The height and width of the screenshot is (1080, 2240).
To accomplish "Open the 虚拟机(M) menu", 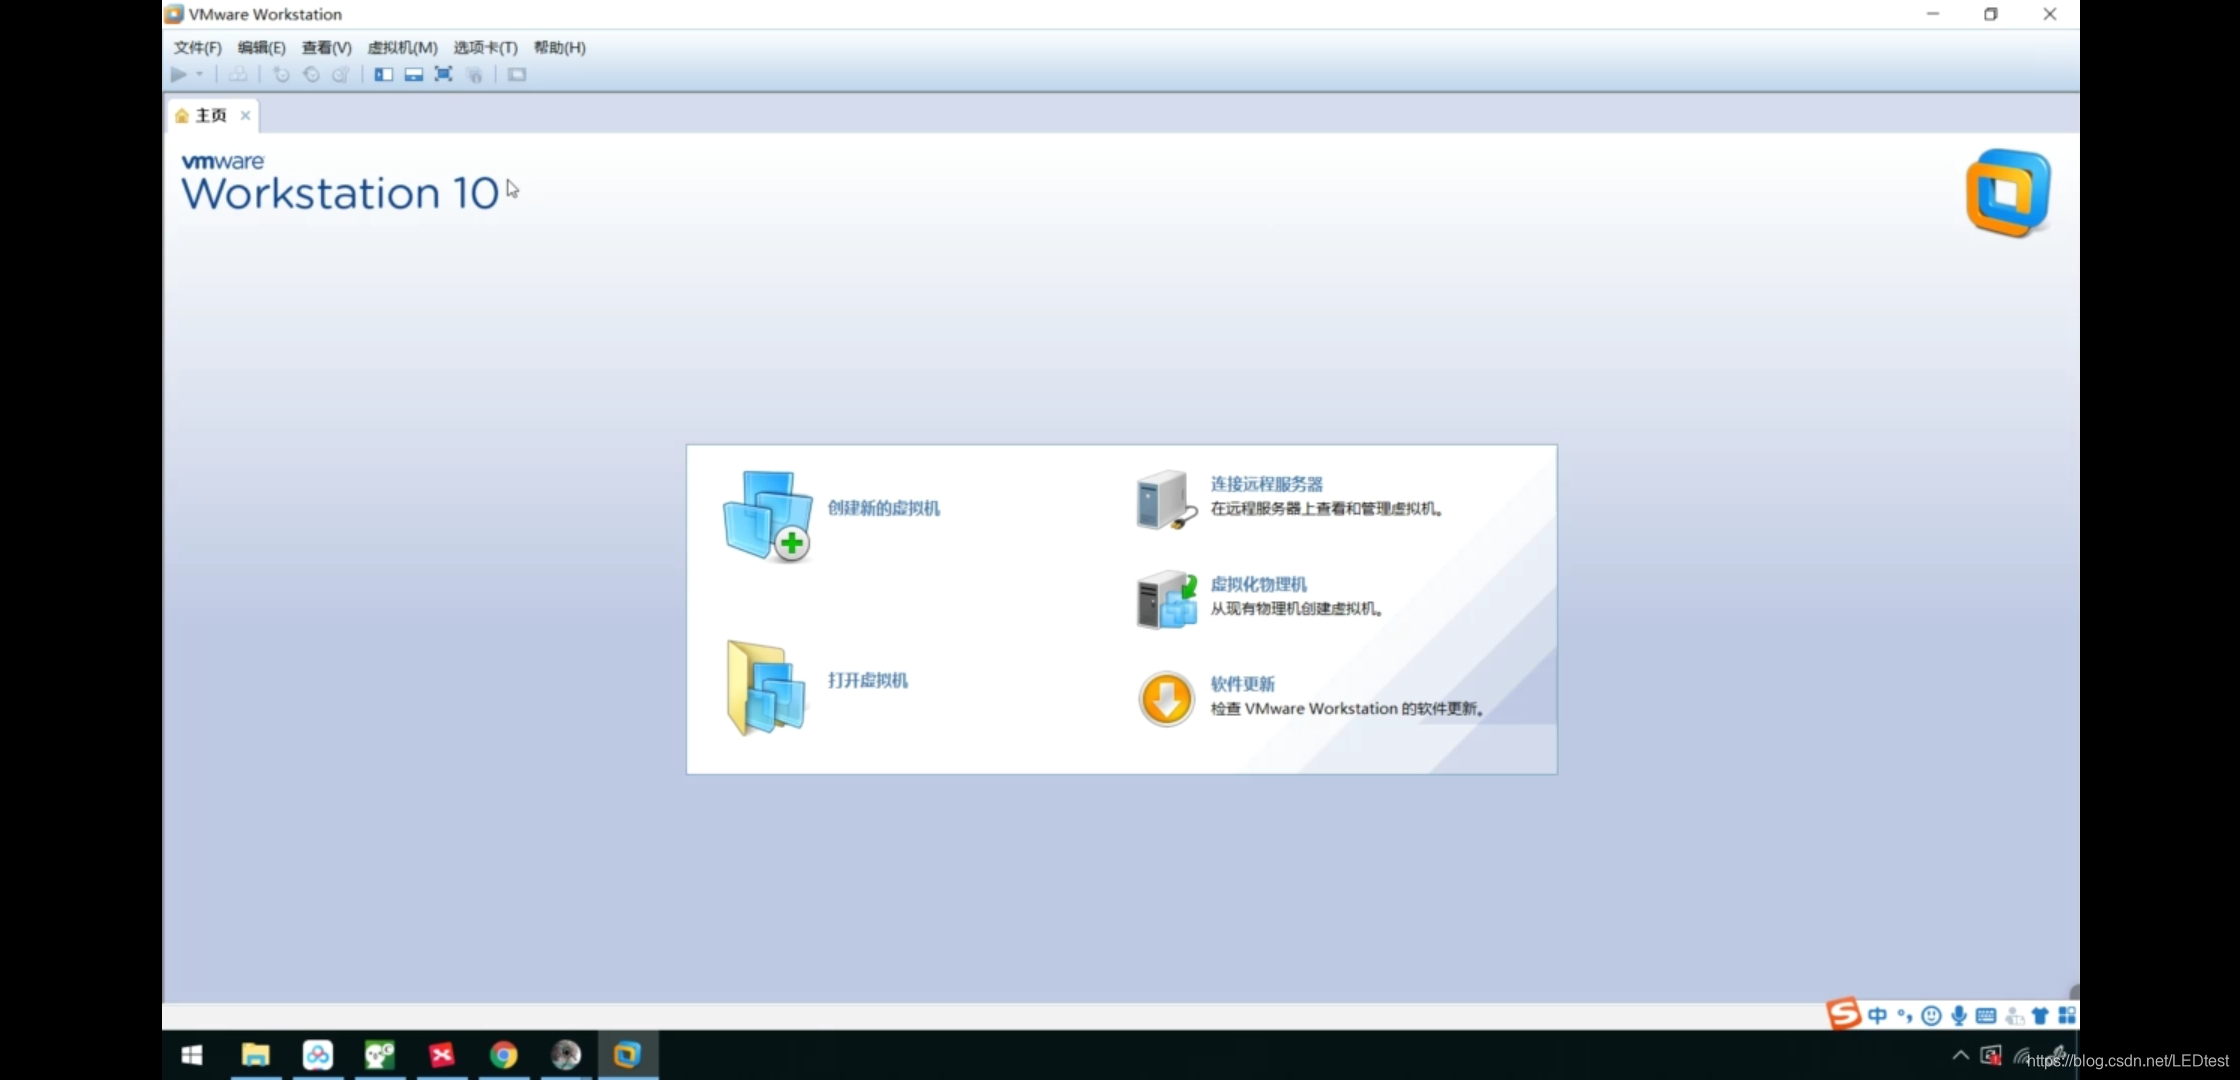I will pyautogui.click(x=402, y=47).
